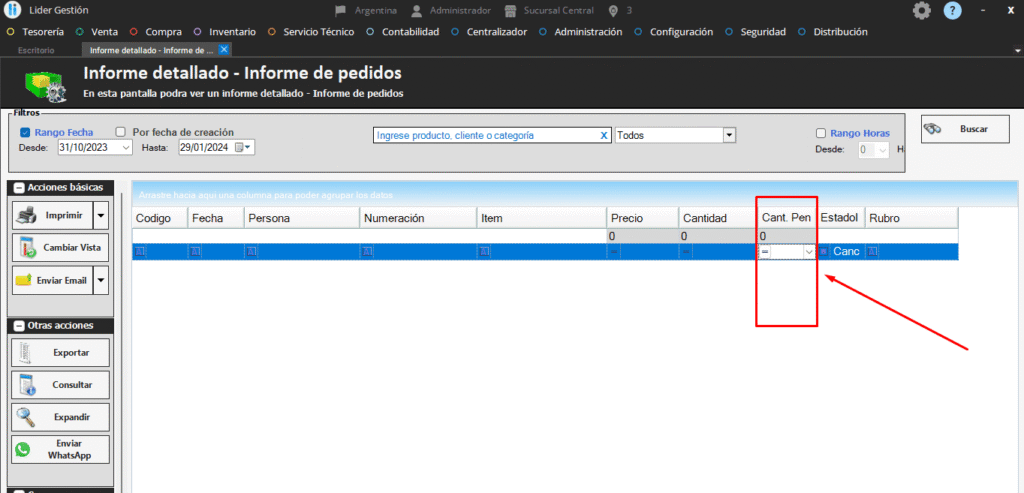Open settings gear in title bar

pos(921,10)
